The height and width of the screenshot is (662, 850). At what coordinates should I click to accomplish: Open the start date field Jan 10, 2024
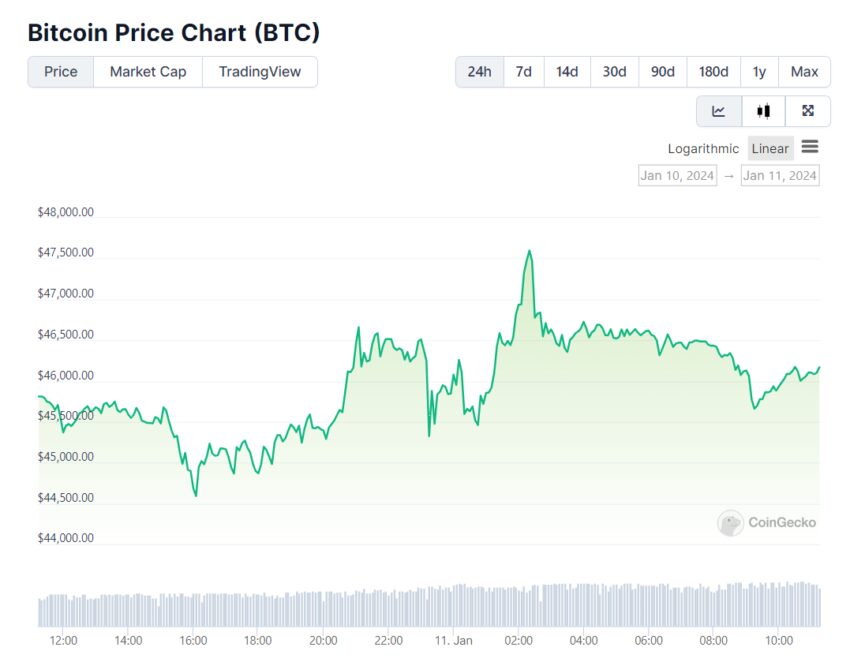coord(677,175)
